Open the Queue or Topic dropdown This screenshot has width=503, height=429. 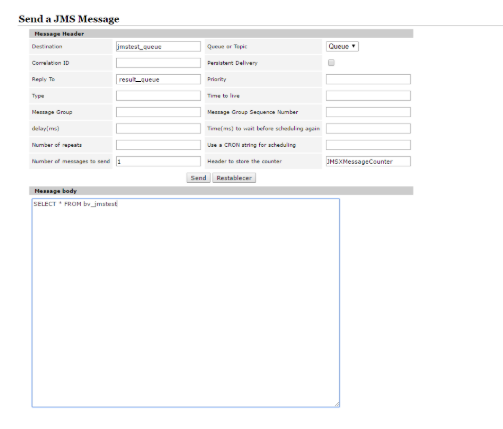(x=342, y=46)
